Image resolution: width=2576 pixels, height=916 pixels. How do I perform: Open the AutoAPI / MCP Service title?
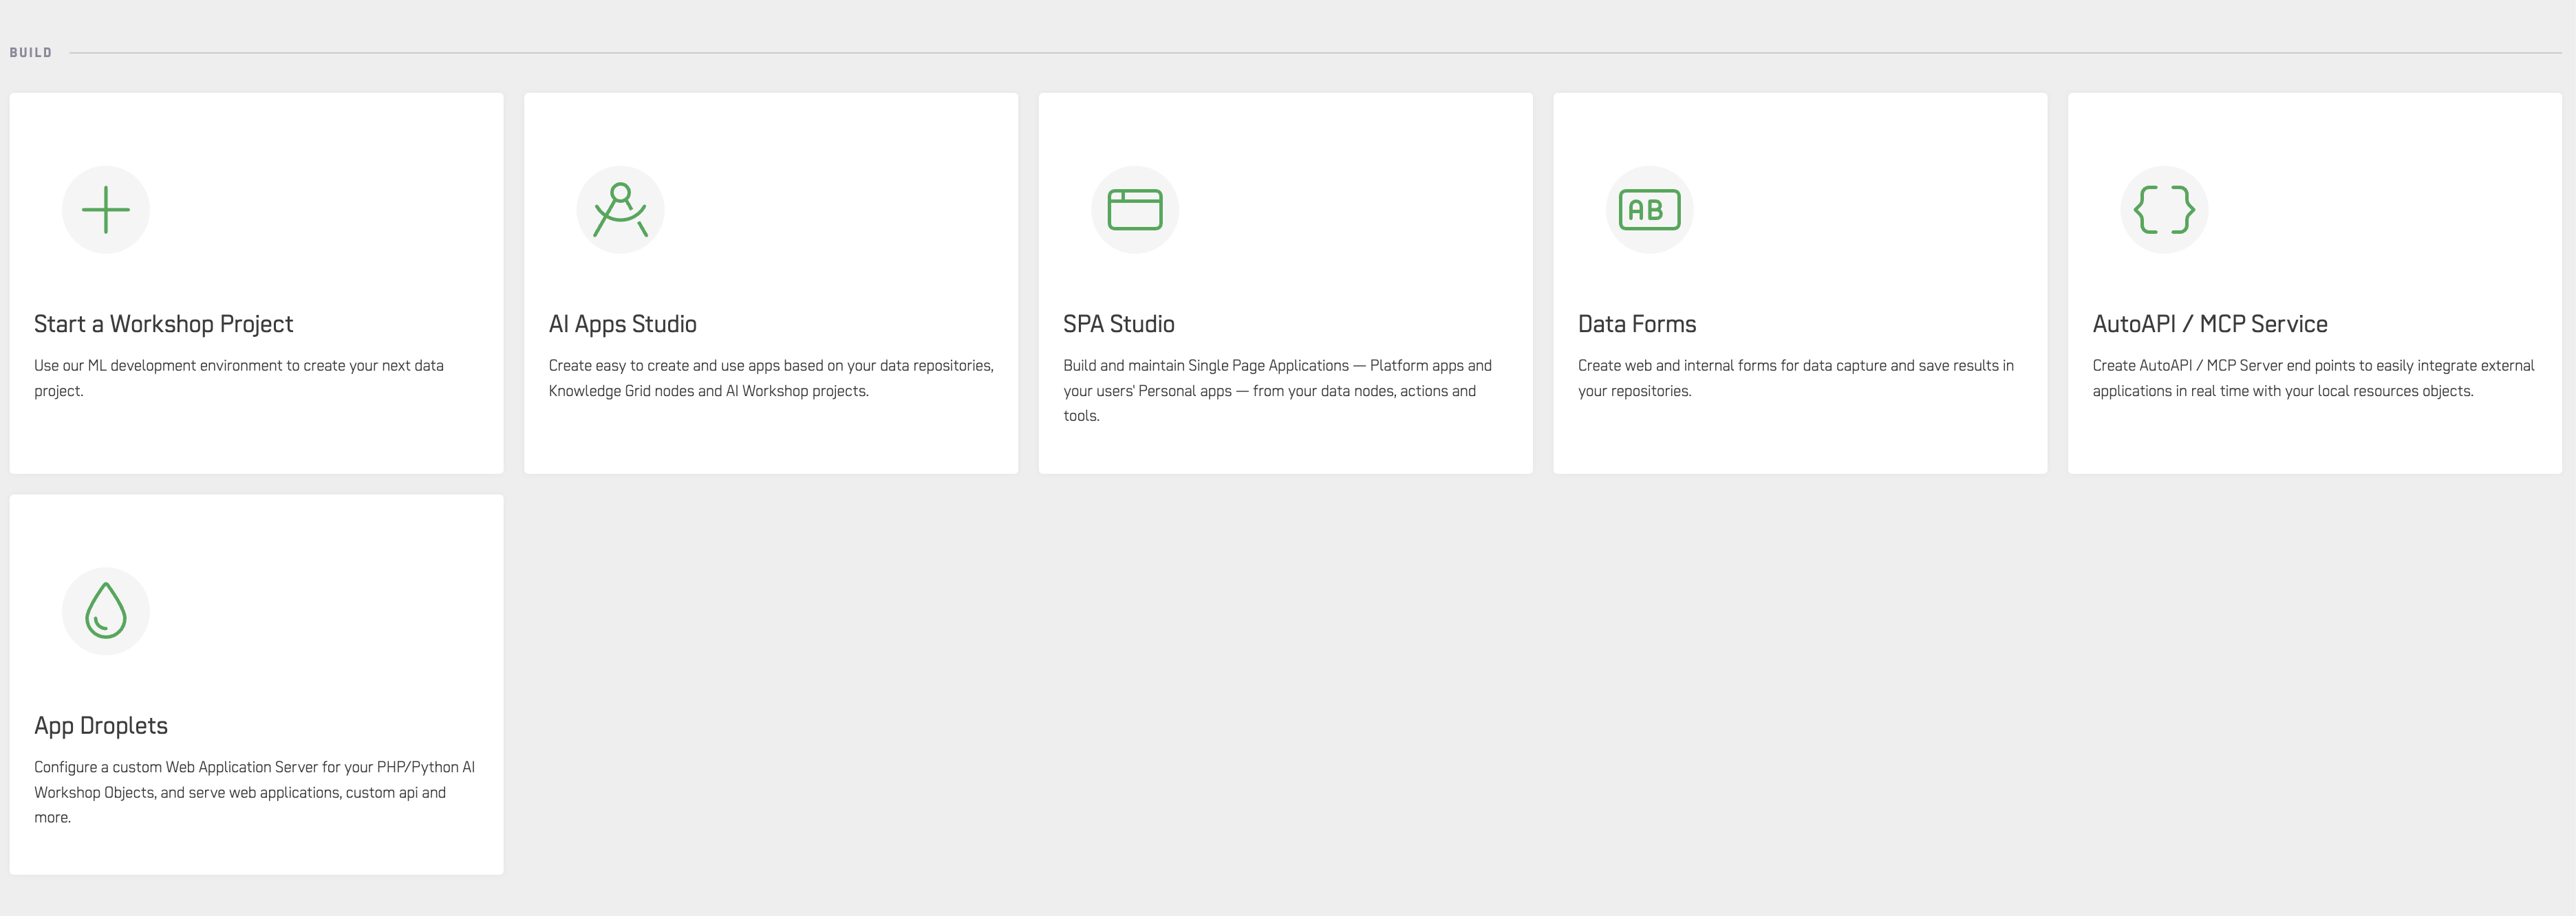point(2210,324)
